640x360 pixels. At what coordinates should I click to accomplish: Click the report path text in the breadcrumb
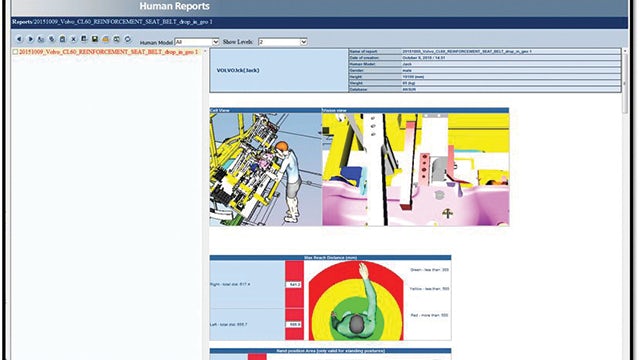point(123,22)
